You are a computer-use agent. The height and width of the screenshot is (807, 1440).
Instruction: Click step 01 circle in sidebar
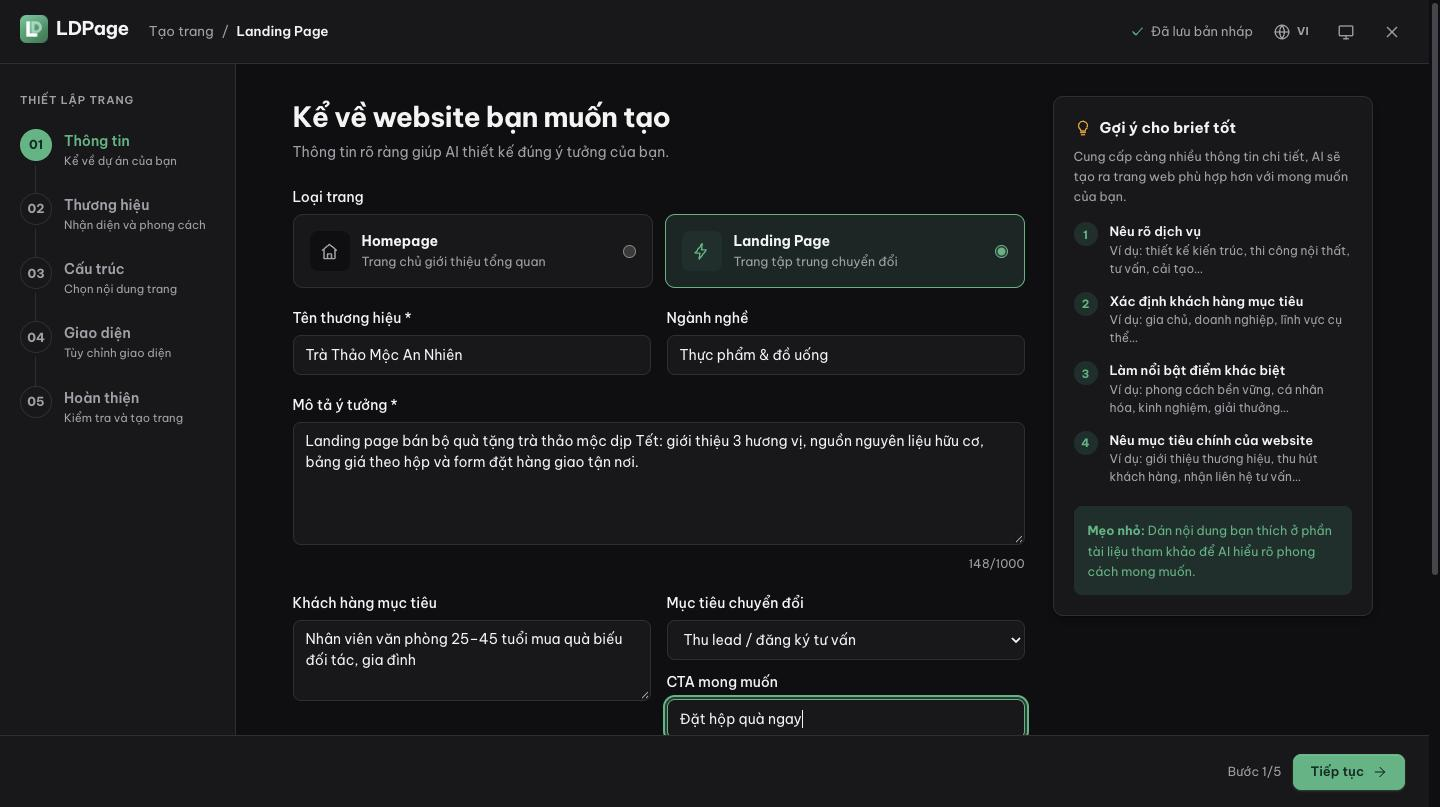click(x=36, y=144)
